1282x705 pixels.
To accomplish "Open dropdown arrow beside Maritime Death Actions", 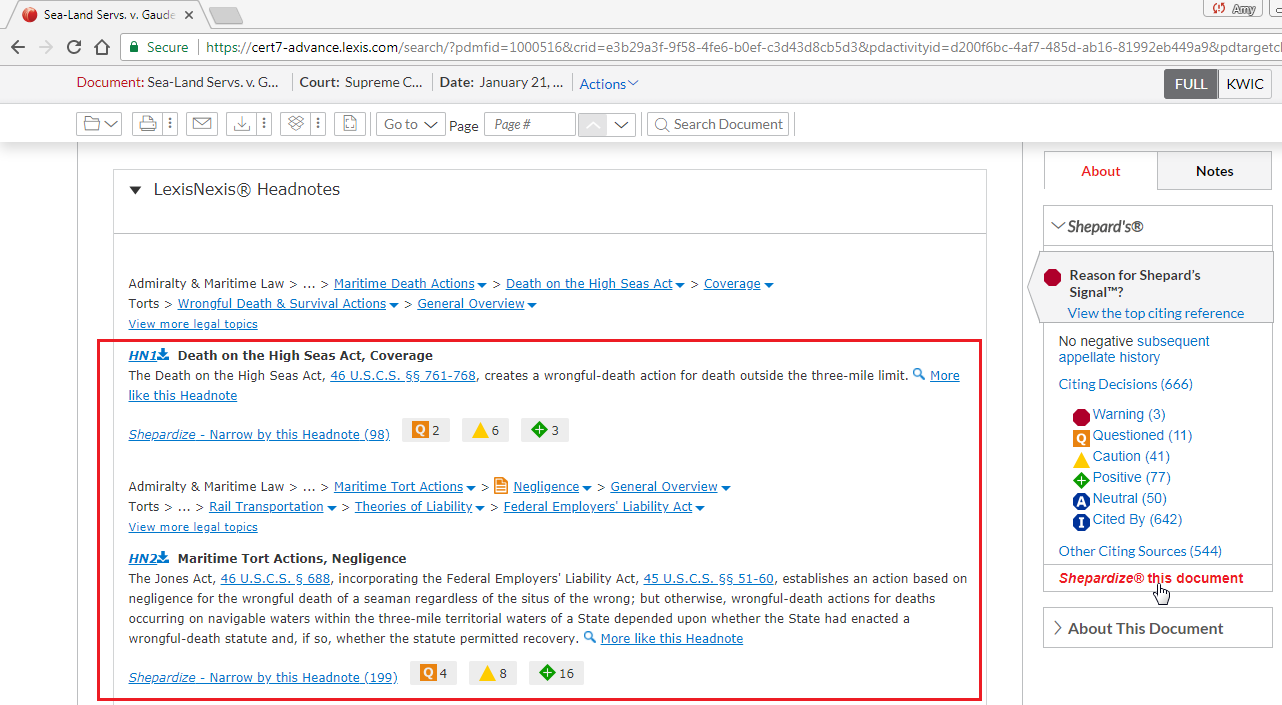I will (x=482, y=285).
